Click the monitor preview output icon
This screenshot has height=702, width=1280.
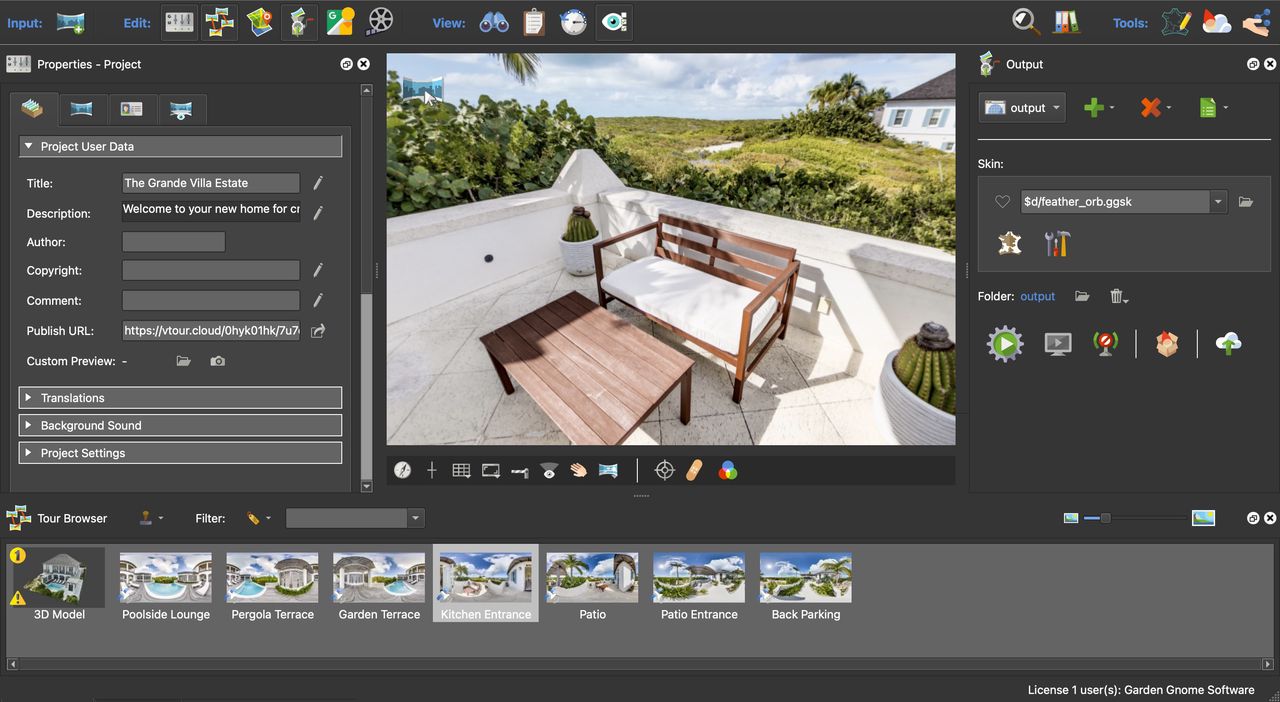tap(1058, 344)
